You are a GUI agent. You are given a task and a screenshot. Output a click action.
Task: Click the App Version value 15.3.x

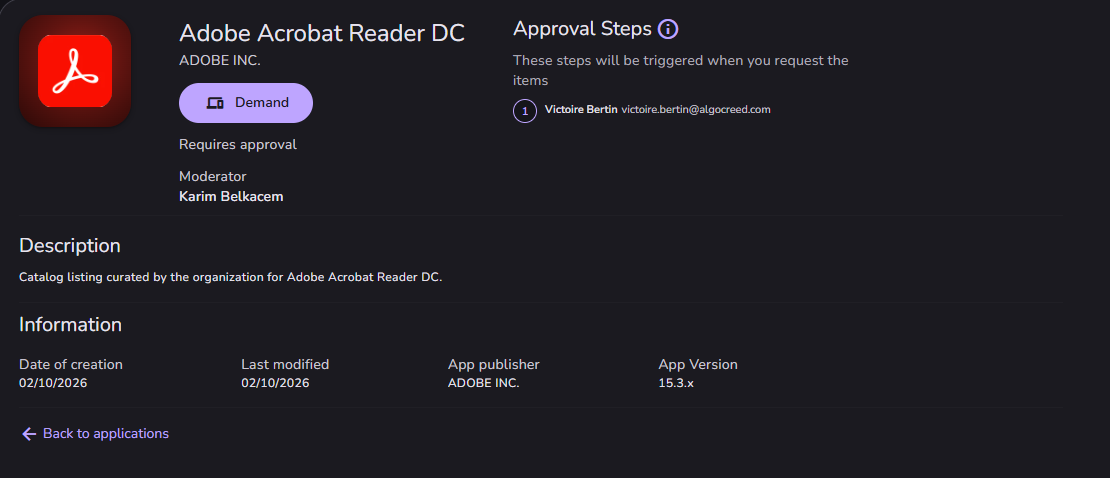676,383
